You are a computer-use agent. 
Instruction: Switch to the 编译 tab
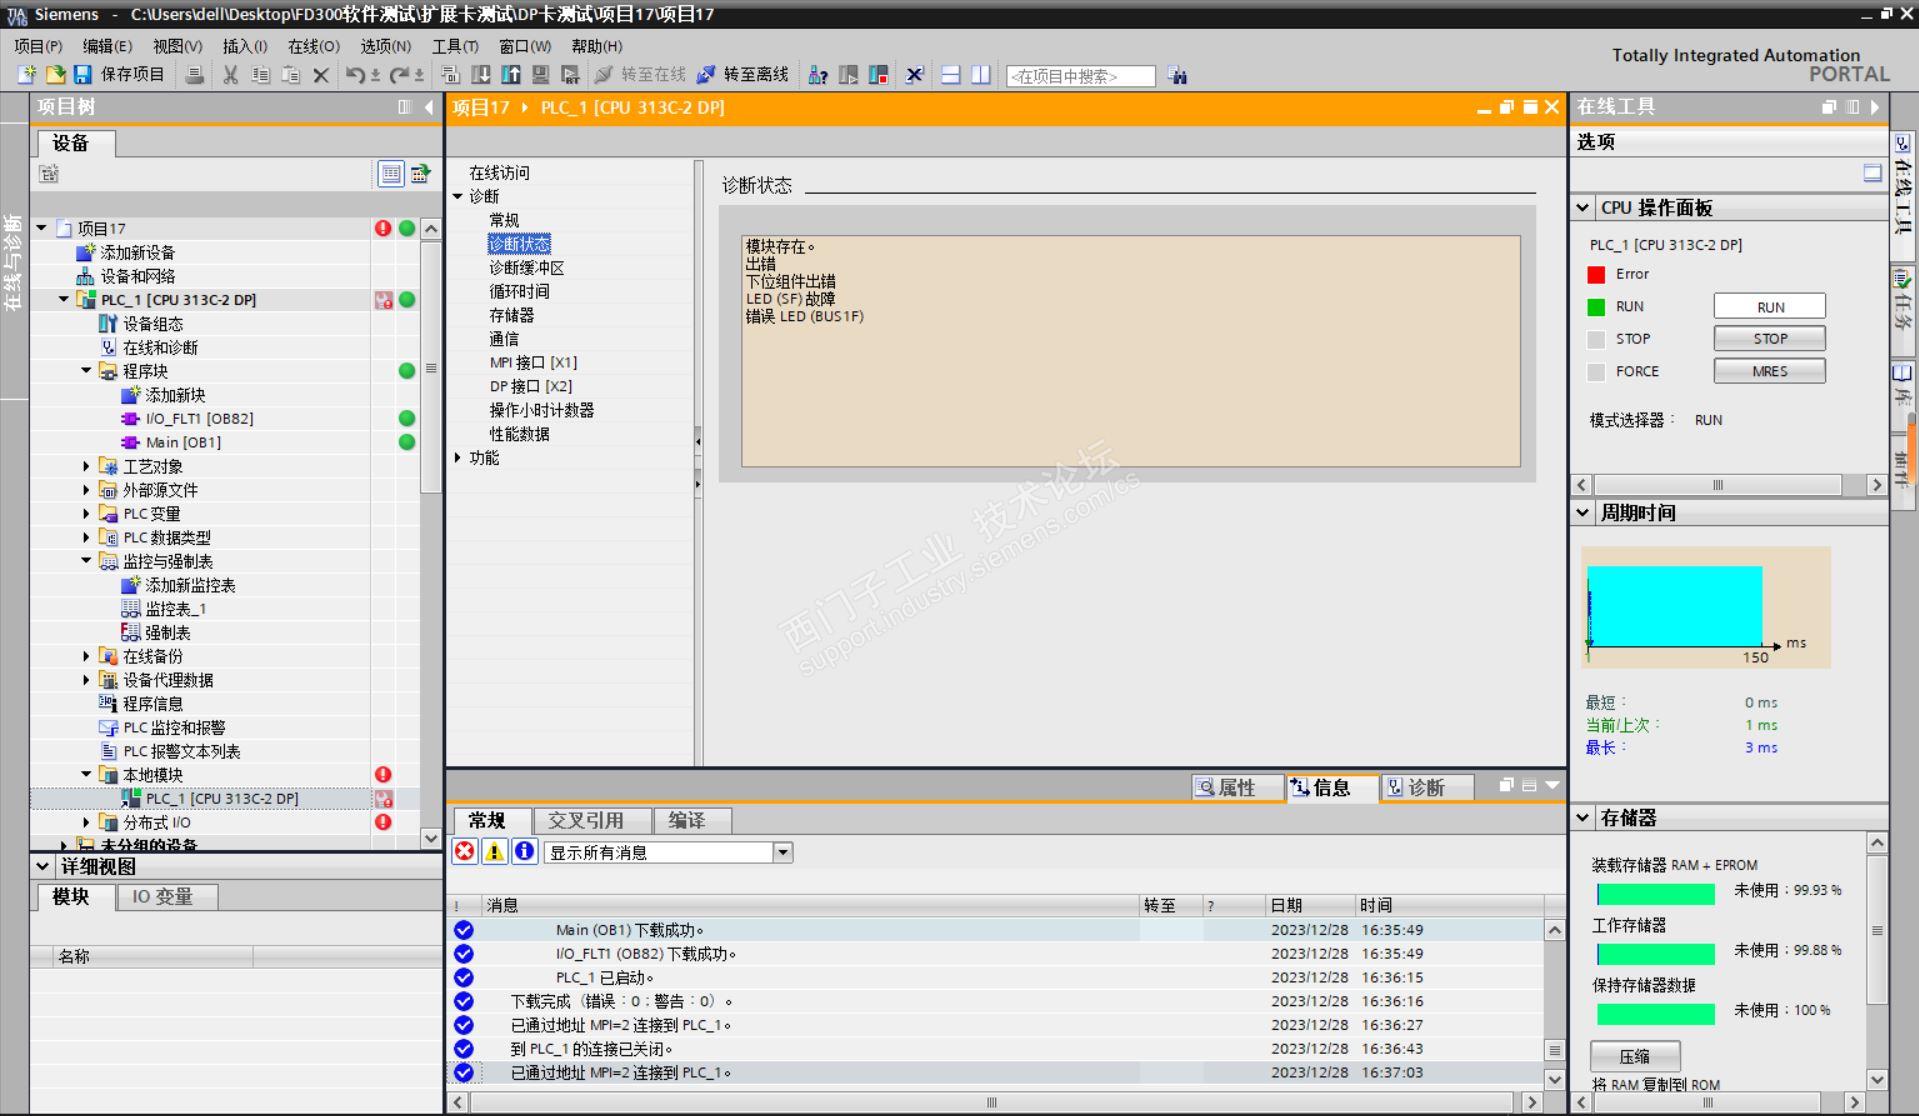coord(692,821)
